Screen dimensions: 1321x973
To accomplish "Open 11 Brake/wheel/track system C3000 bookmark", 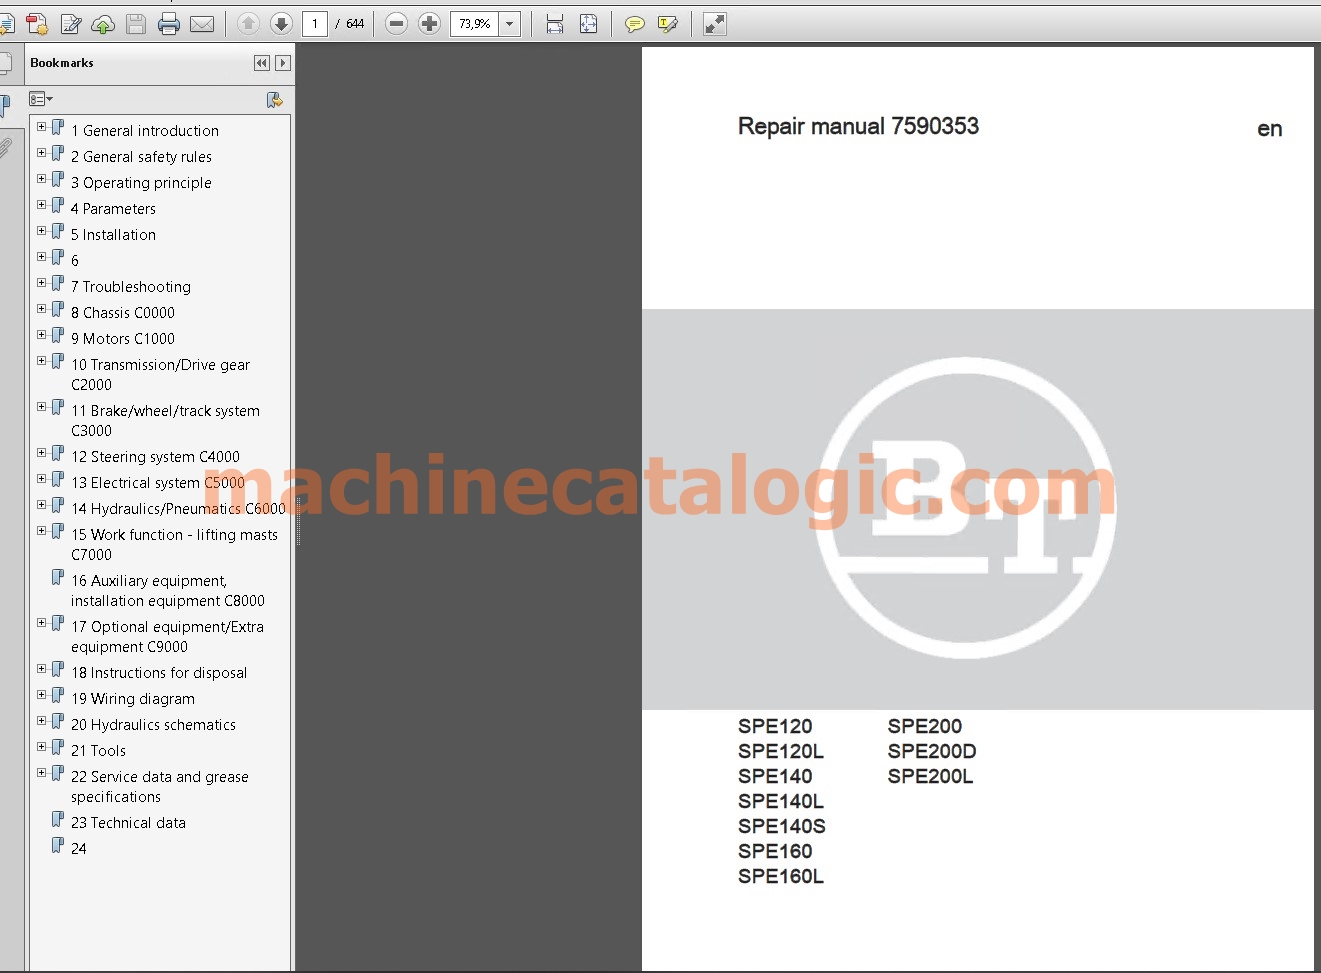I will coord(165,421).
